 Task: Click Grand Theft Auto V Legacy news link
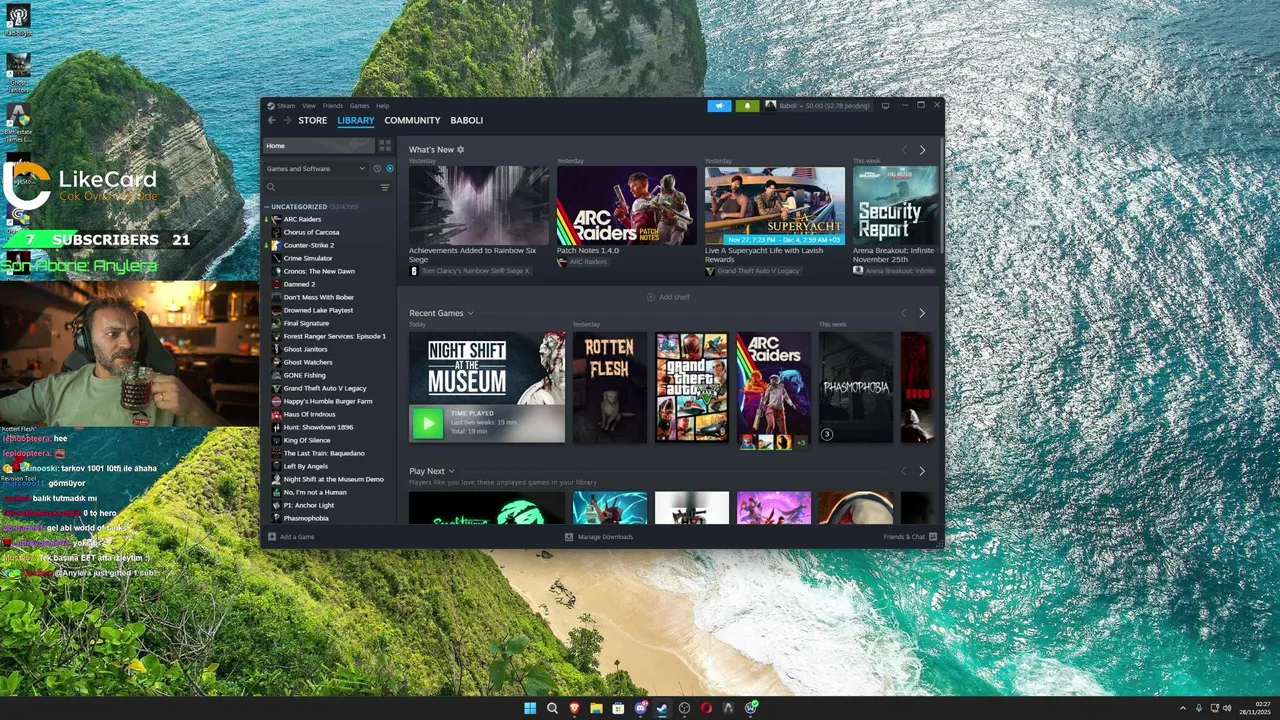click(758, 271)
